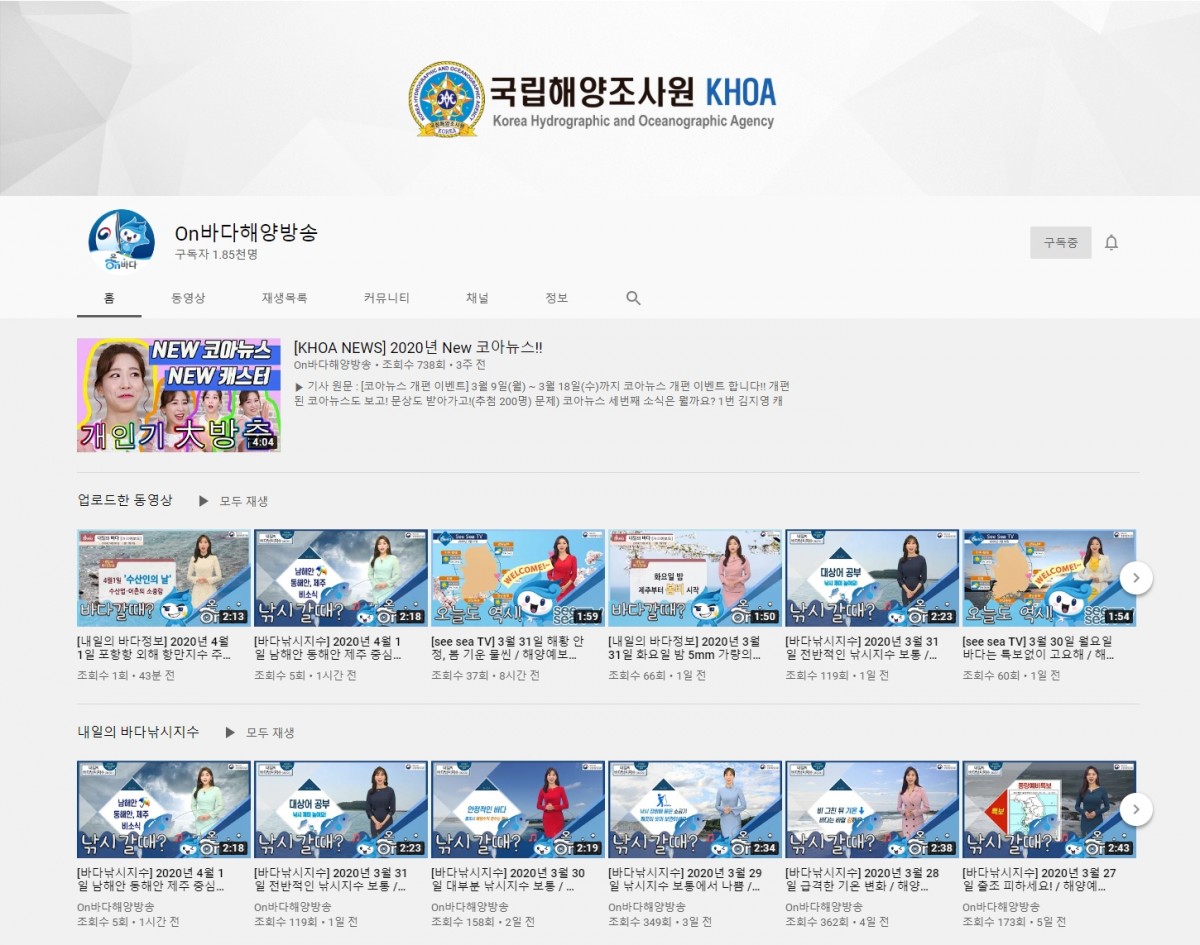
Task: Play the featured NEW 코아뉴스 video thumbnail
Action: [179, 395]
